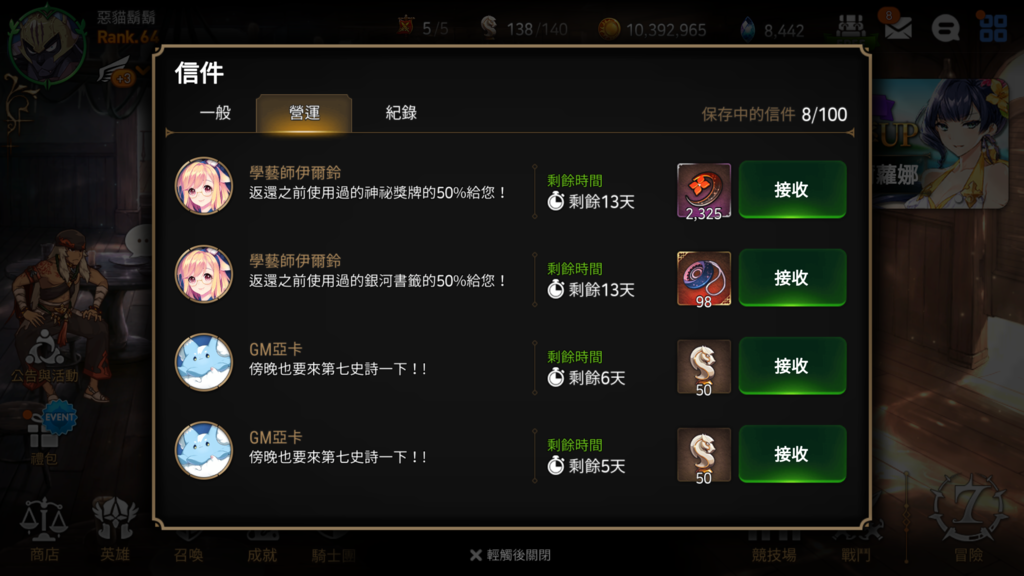1024x576 pixels.
Task: Click 接收 for the GM亞卡 mail expiring in 5 days
Action: click(792, 454)
